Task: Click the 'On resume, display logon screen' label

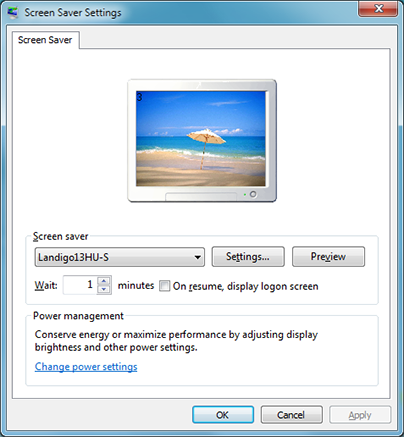Action: [246, 286]
